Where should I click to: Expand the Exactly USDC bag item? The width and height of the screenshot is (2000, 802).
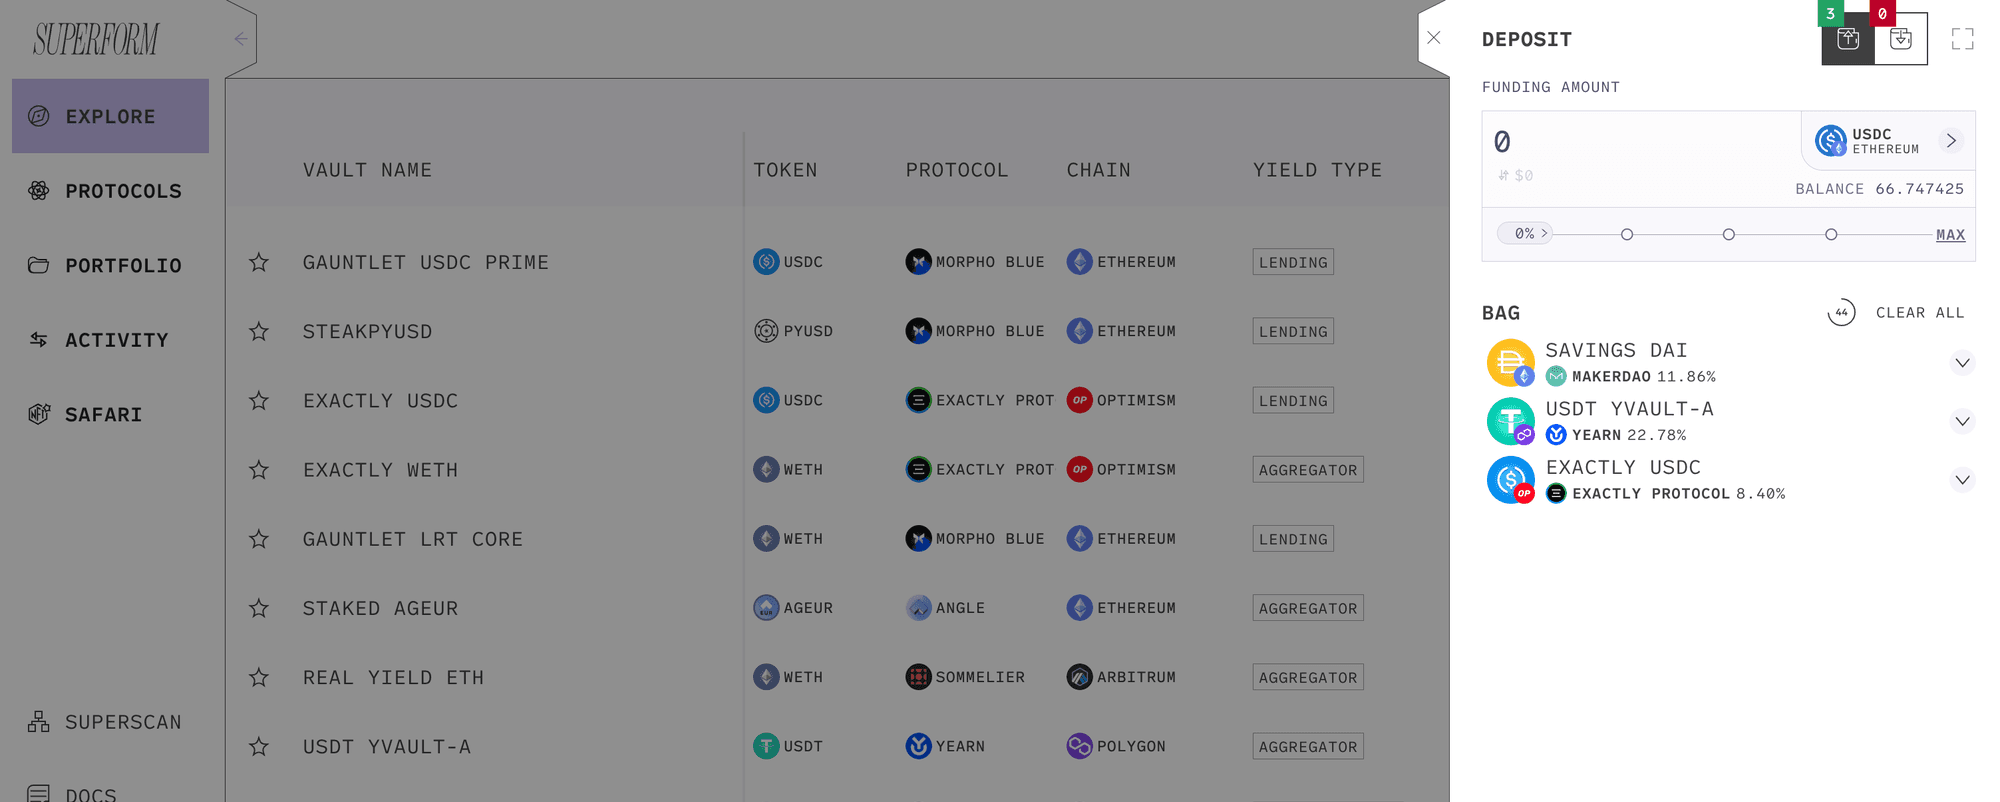[1962, 480]
